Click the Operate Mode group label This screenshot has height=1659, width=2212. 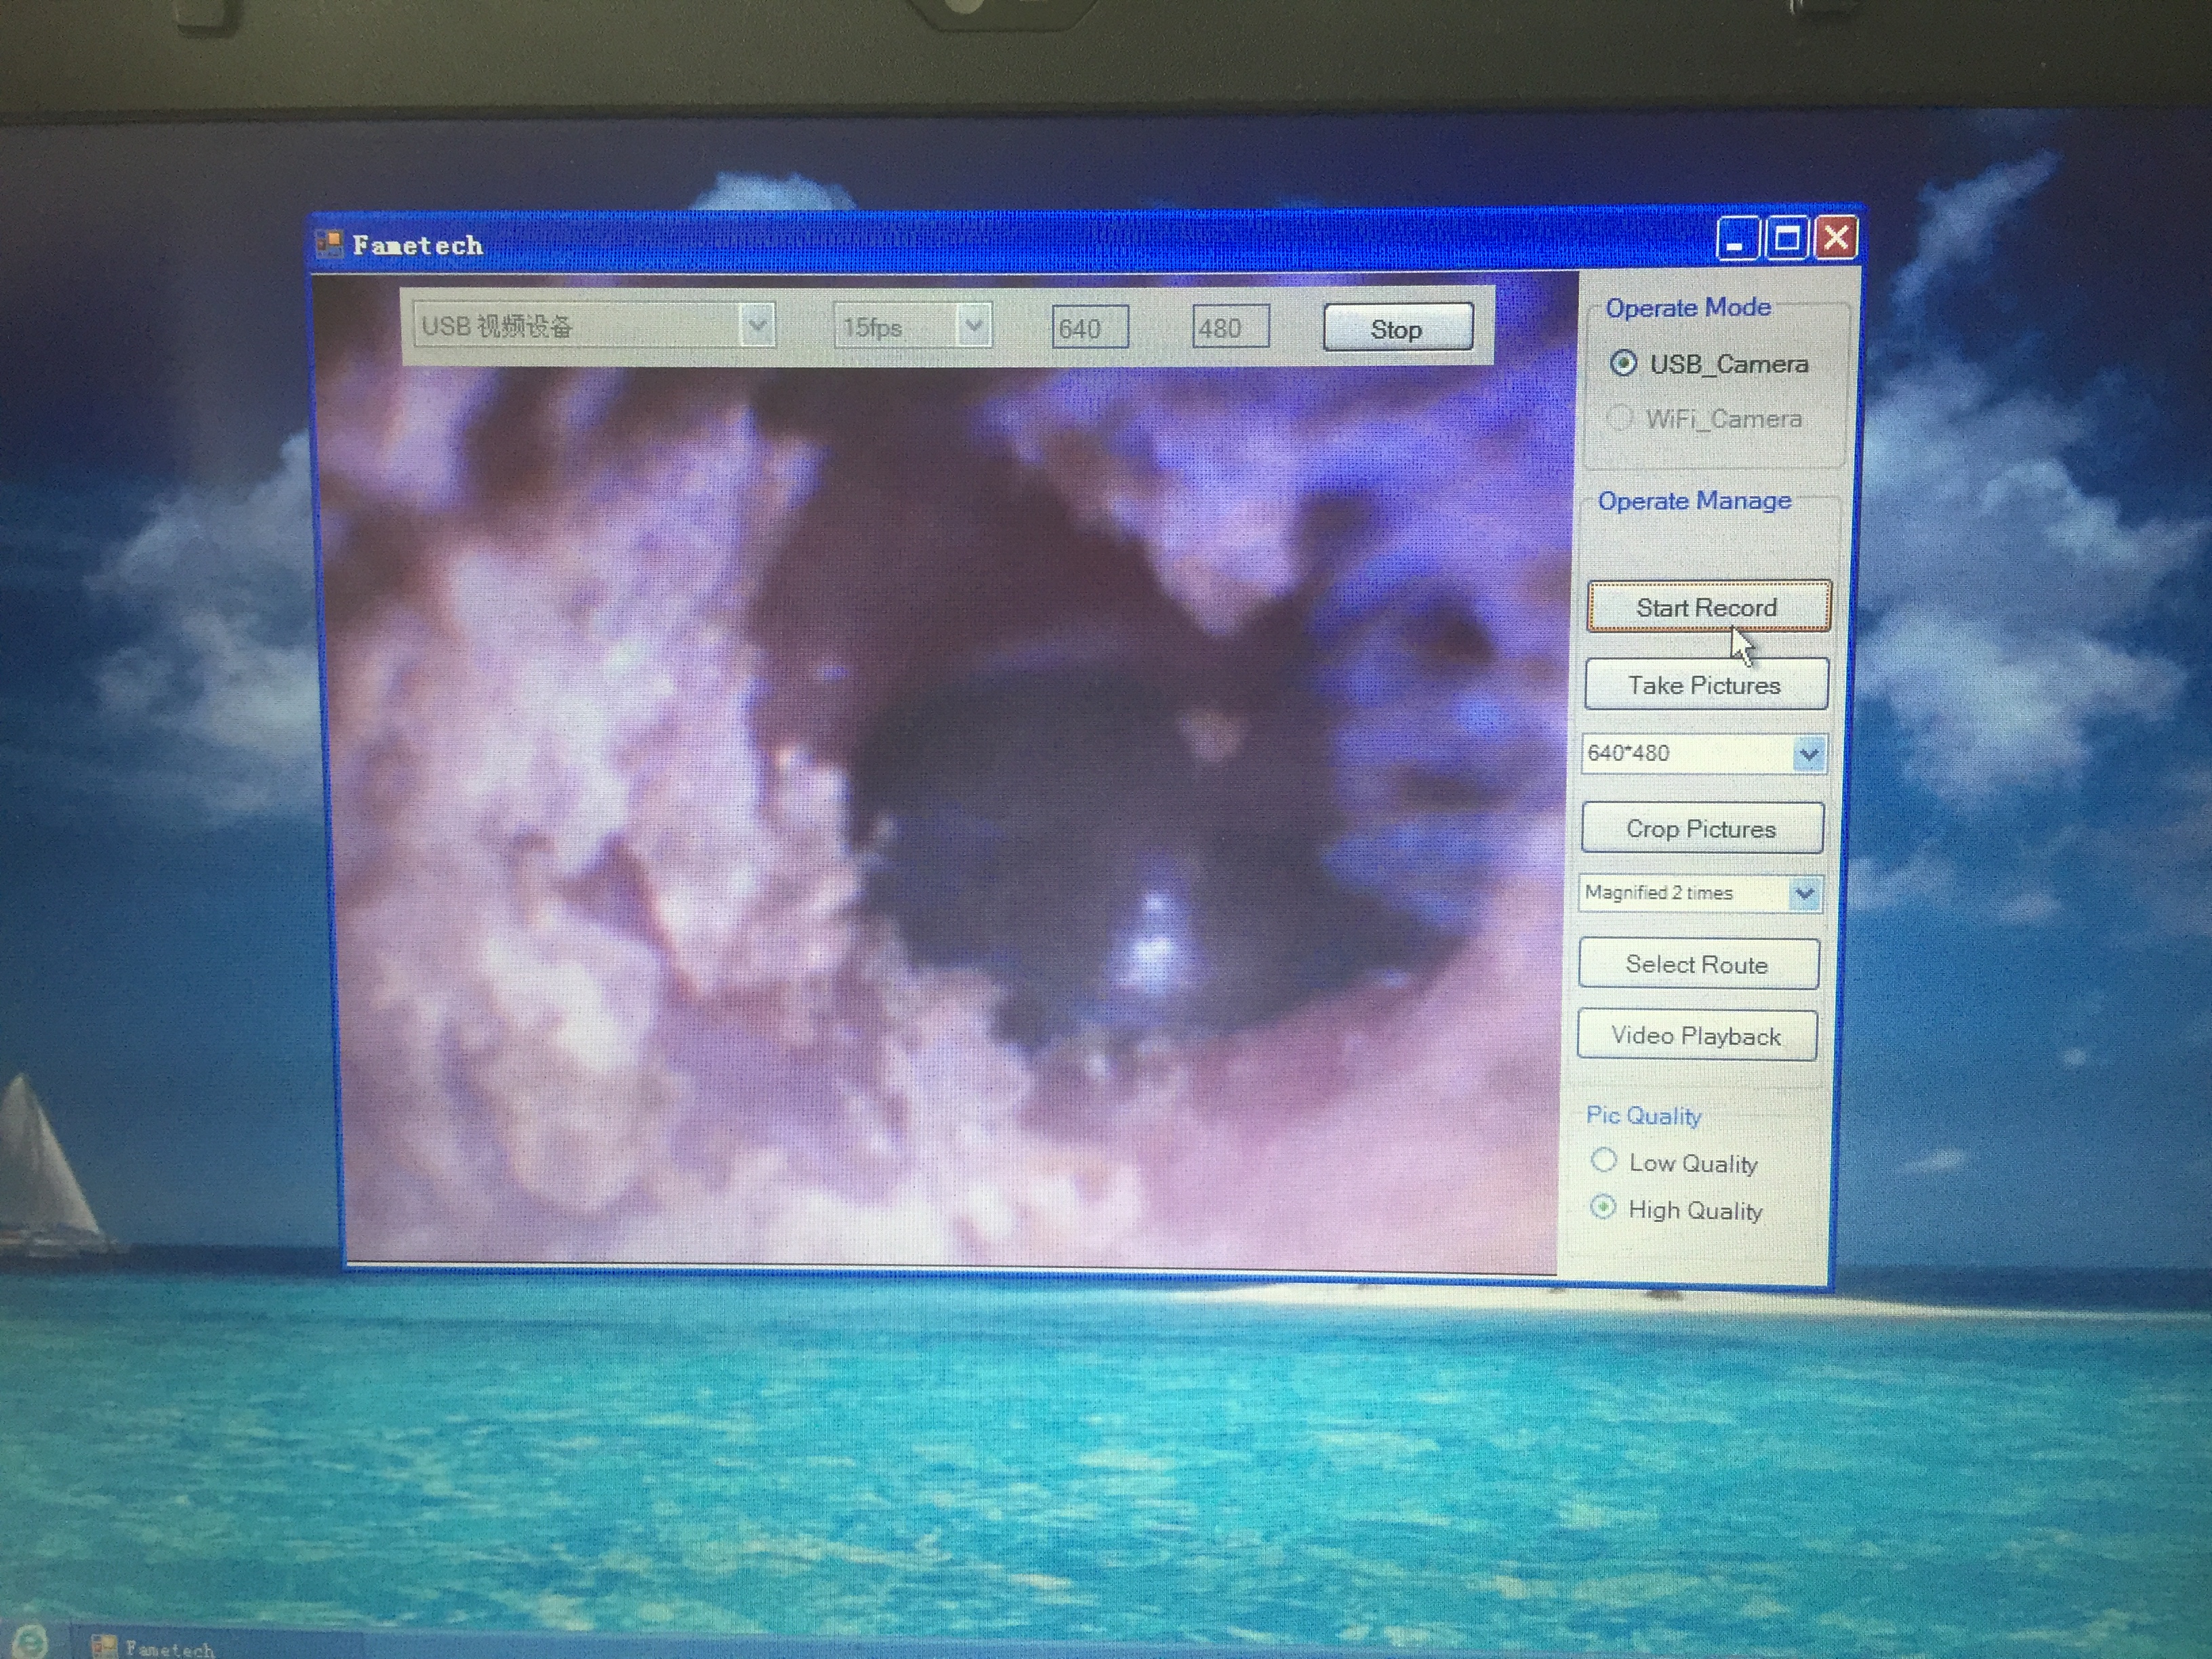(1688, 307)
